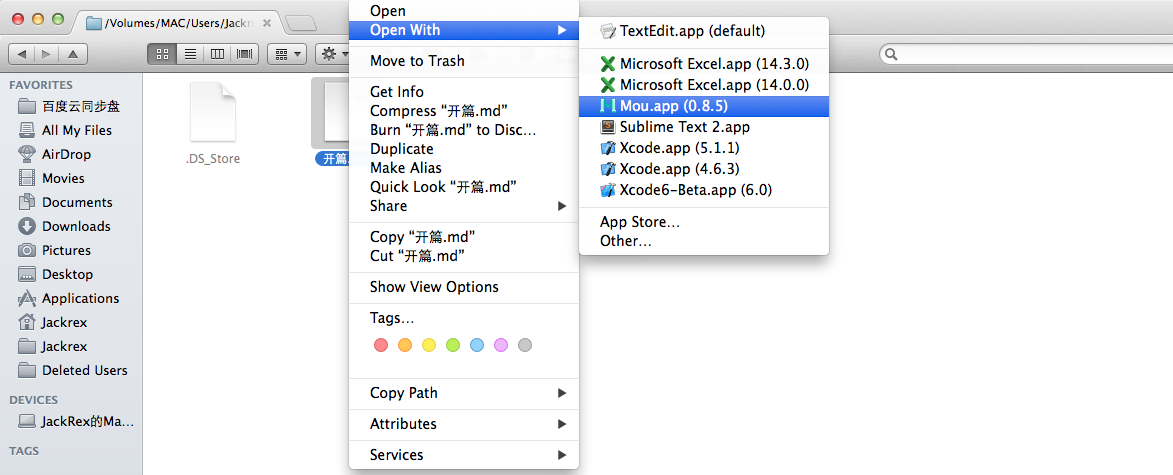The width and height of the screenshot is (1173, 475).
Task: Expand the Open With submenu
Action: coord(464,30)
